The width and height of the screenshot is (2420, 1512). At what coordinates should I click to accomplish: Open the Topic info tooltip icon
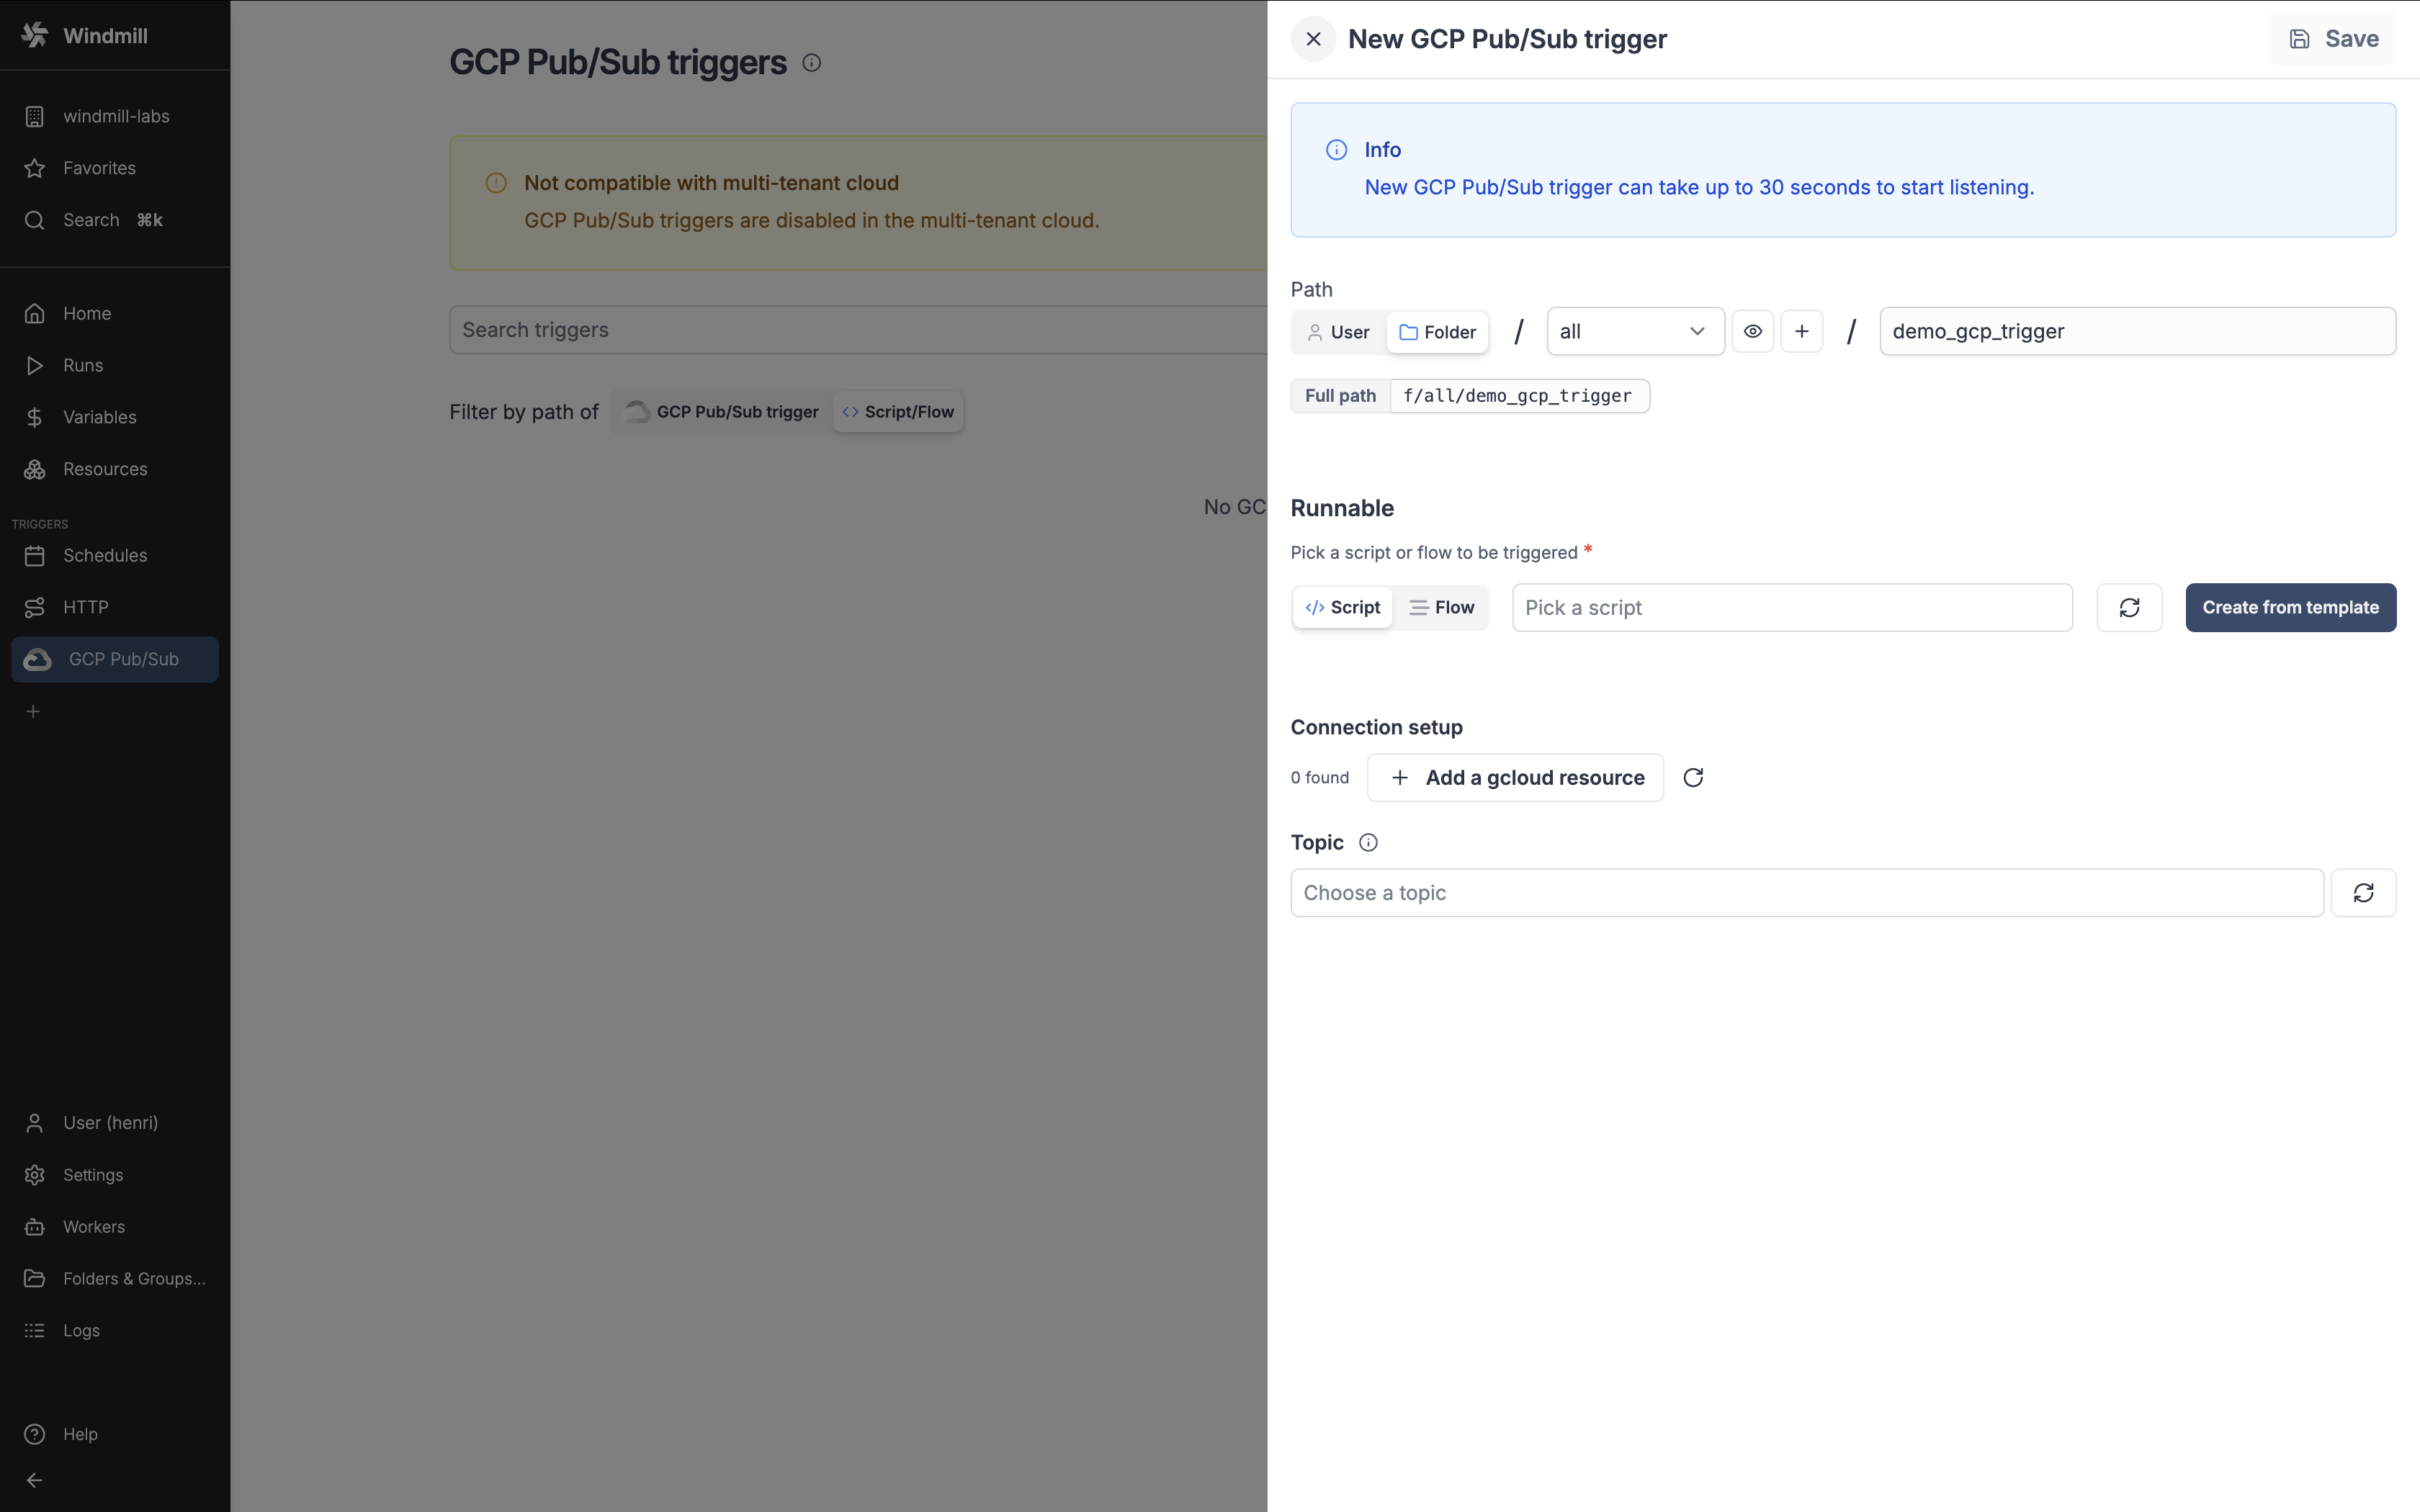tap(1367, 842)
